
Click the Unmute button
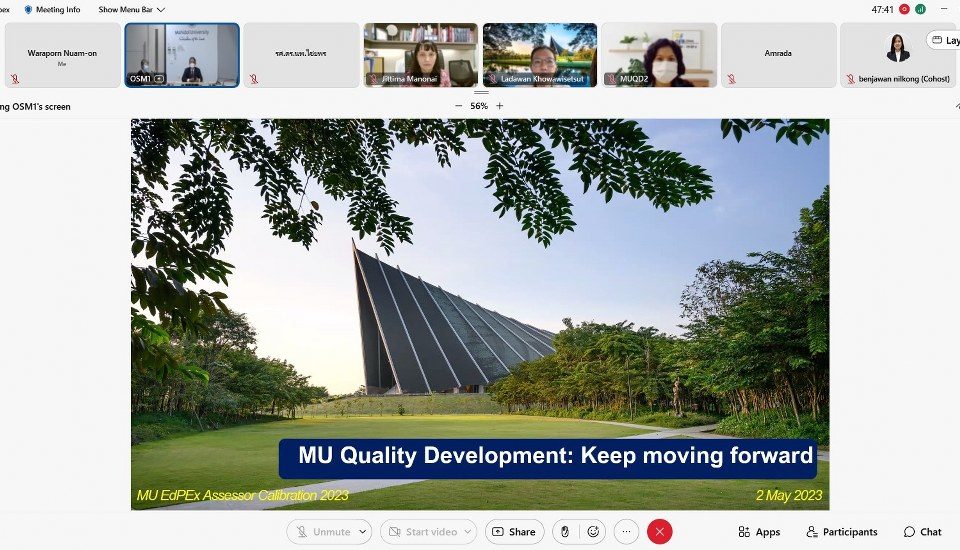[323, 532]
